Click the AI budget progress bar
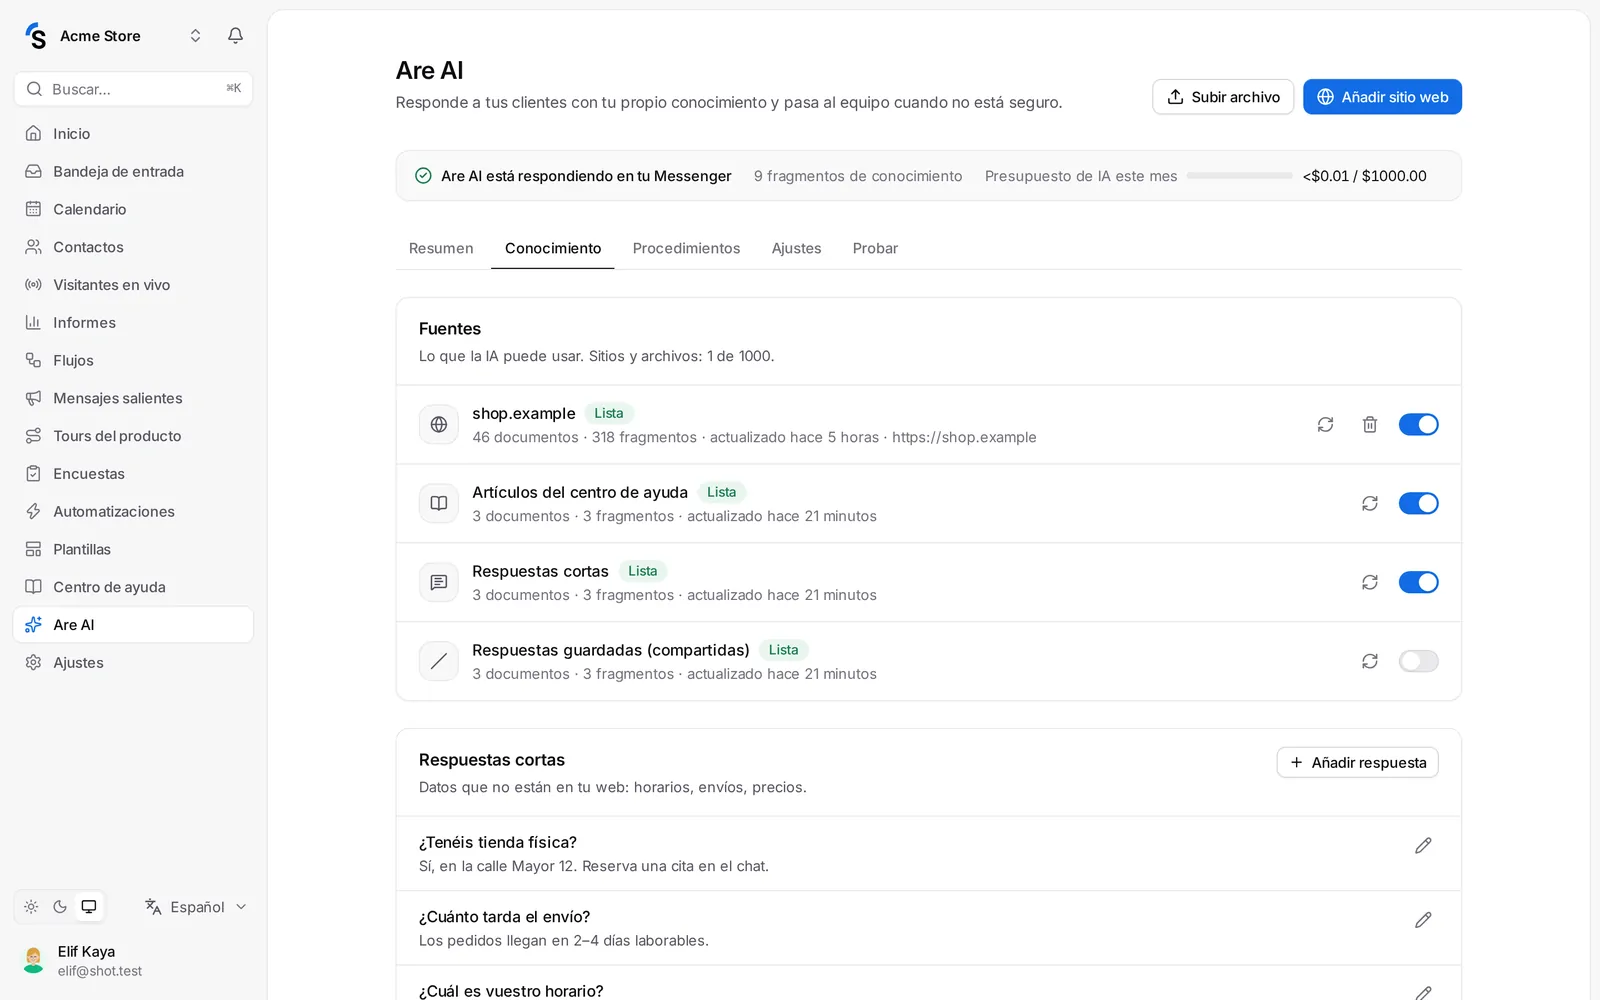This screenshot has width=1600, height=1000. tap(1239, 176)
